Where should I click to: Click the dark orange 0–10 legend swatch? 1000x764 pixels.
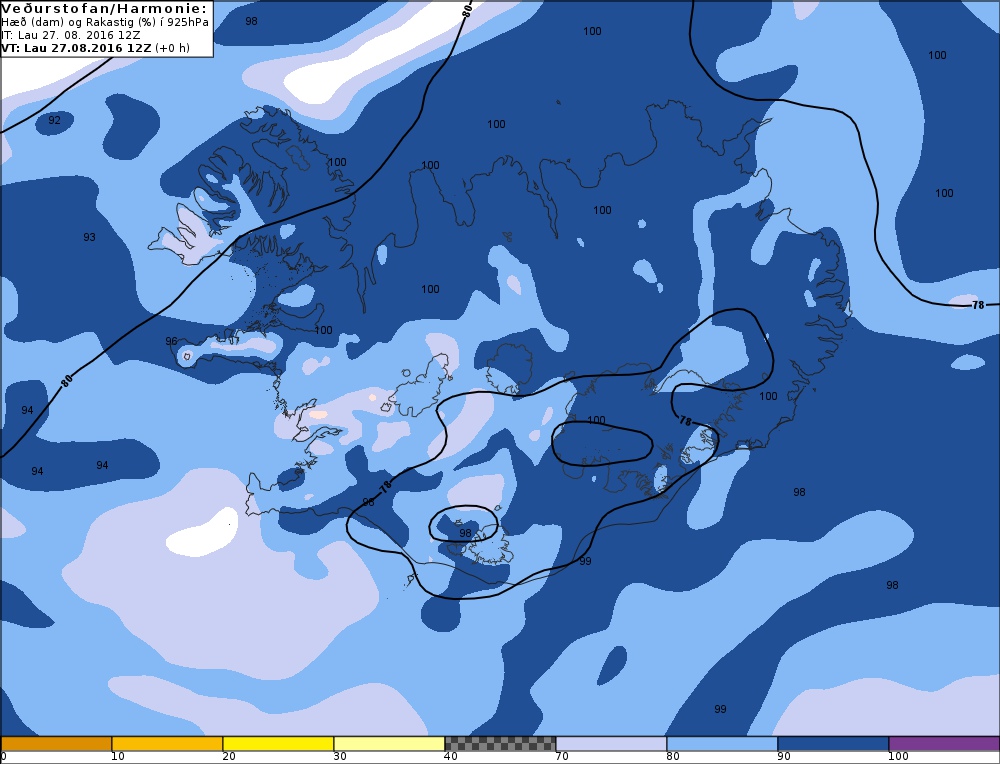tap(56, 744)
